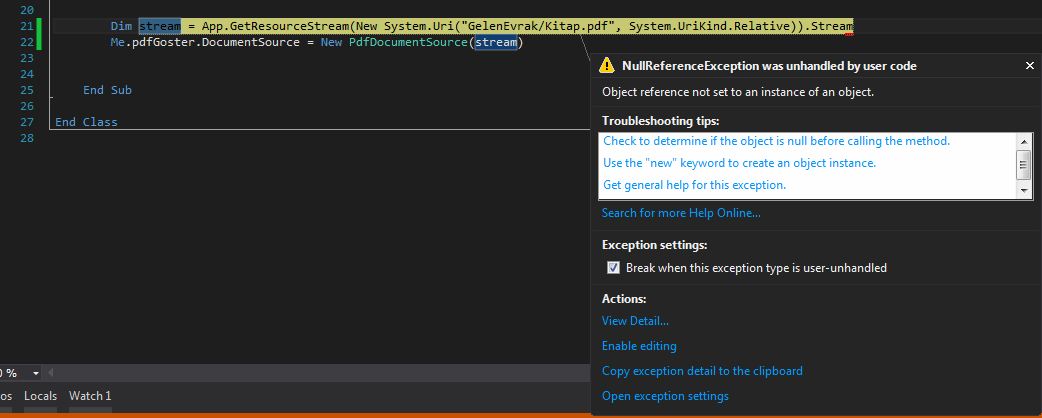Switch to the Locals tab

[41, 396]
